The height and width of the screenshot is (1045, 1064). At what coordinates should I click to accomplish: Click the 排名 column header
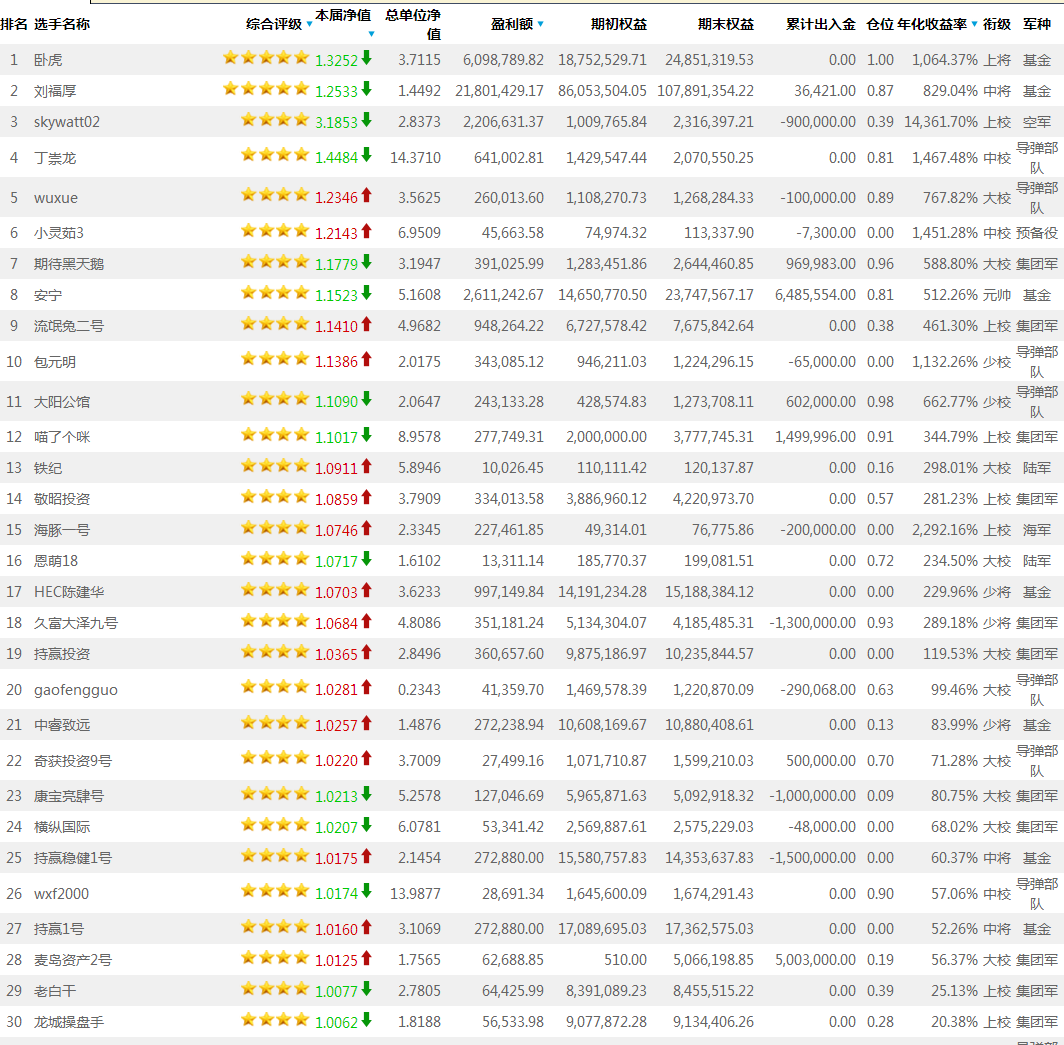pos(14,24)
